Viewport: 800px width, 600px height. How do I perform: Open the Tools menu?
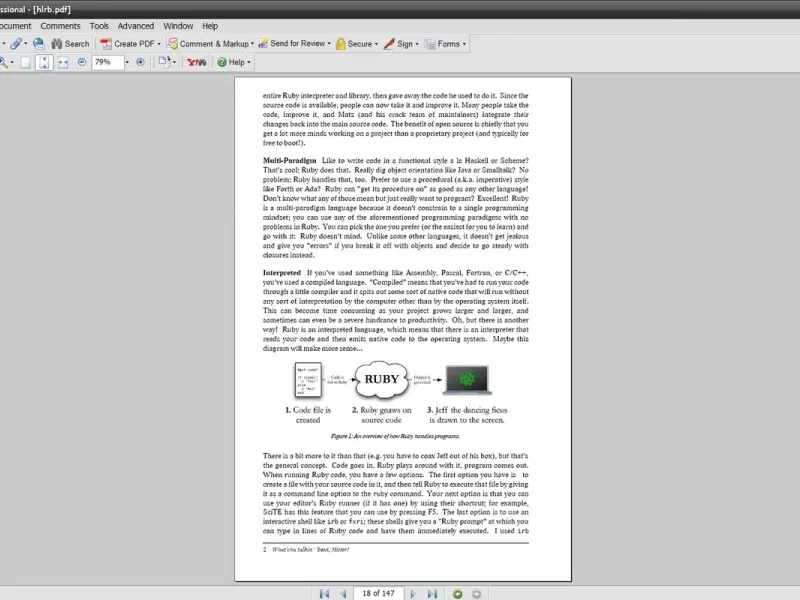pos(99,26)
